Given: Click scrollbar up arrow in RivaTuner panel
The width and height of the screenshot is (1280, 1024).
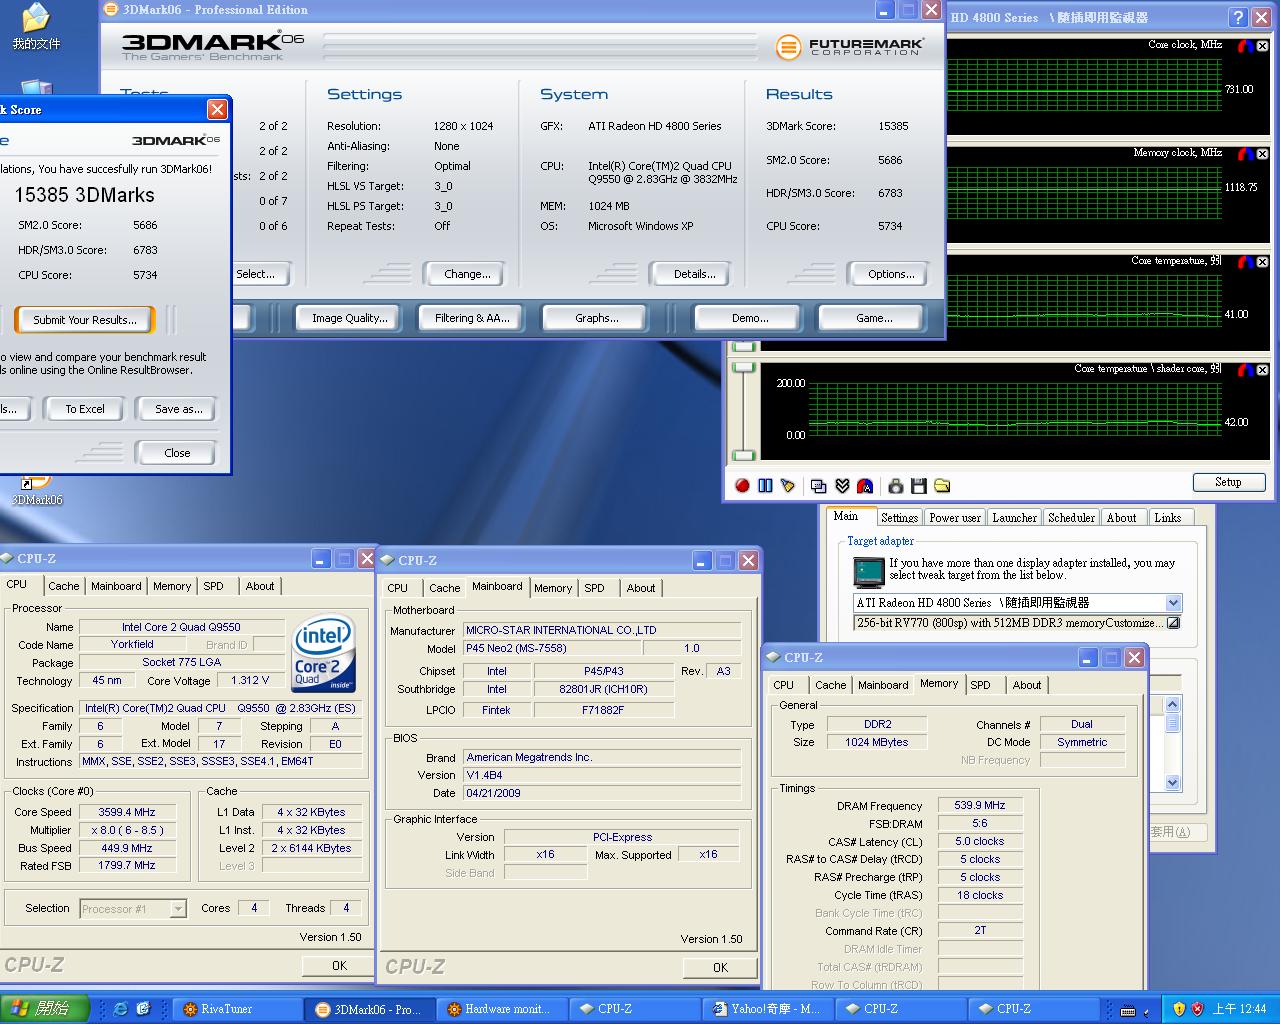Looking at the screenshot, I should pyautogui.click(x=1173, y=706).
